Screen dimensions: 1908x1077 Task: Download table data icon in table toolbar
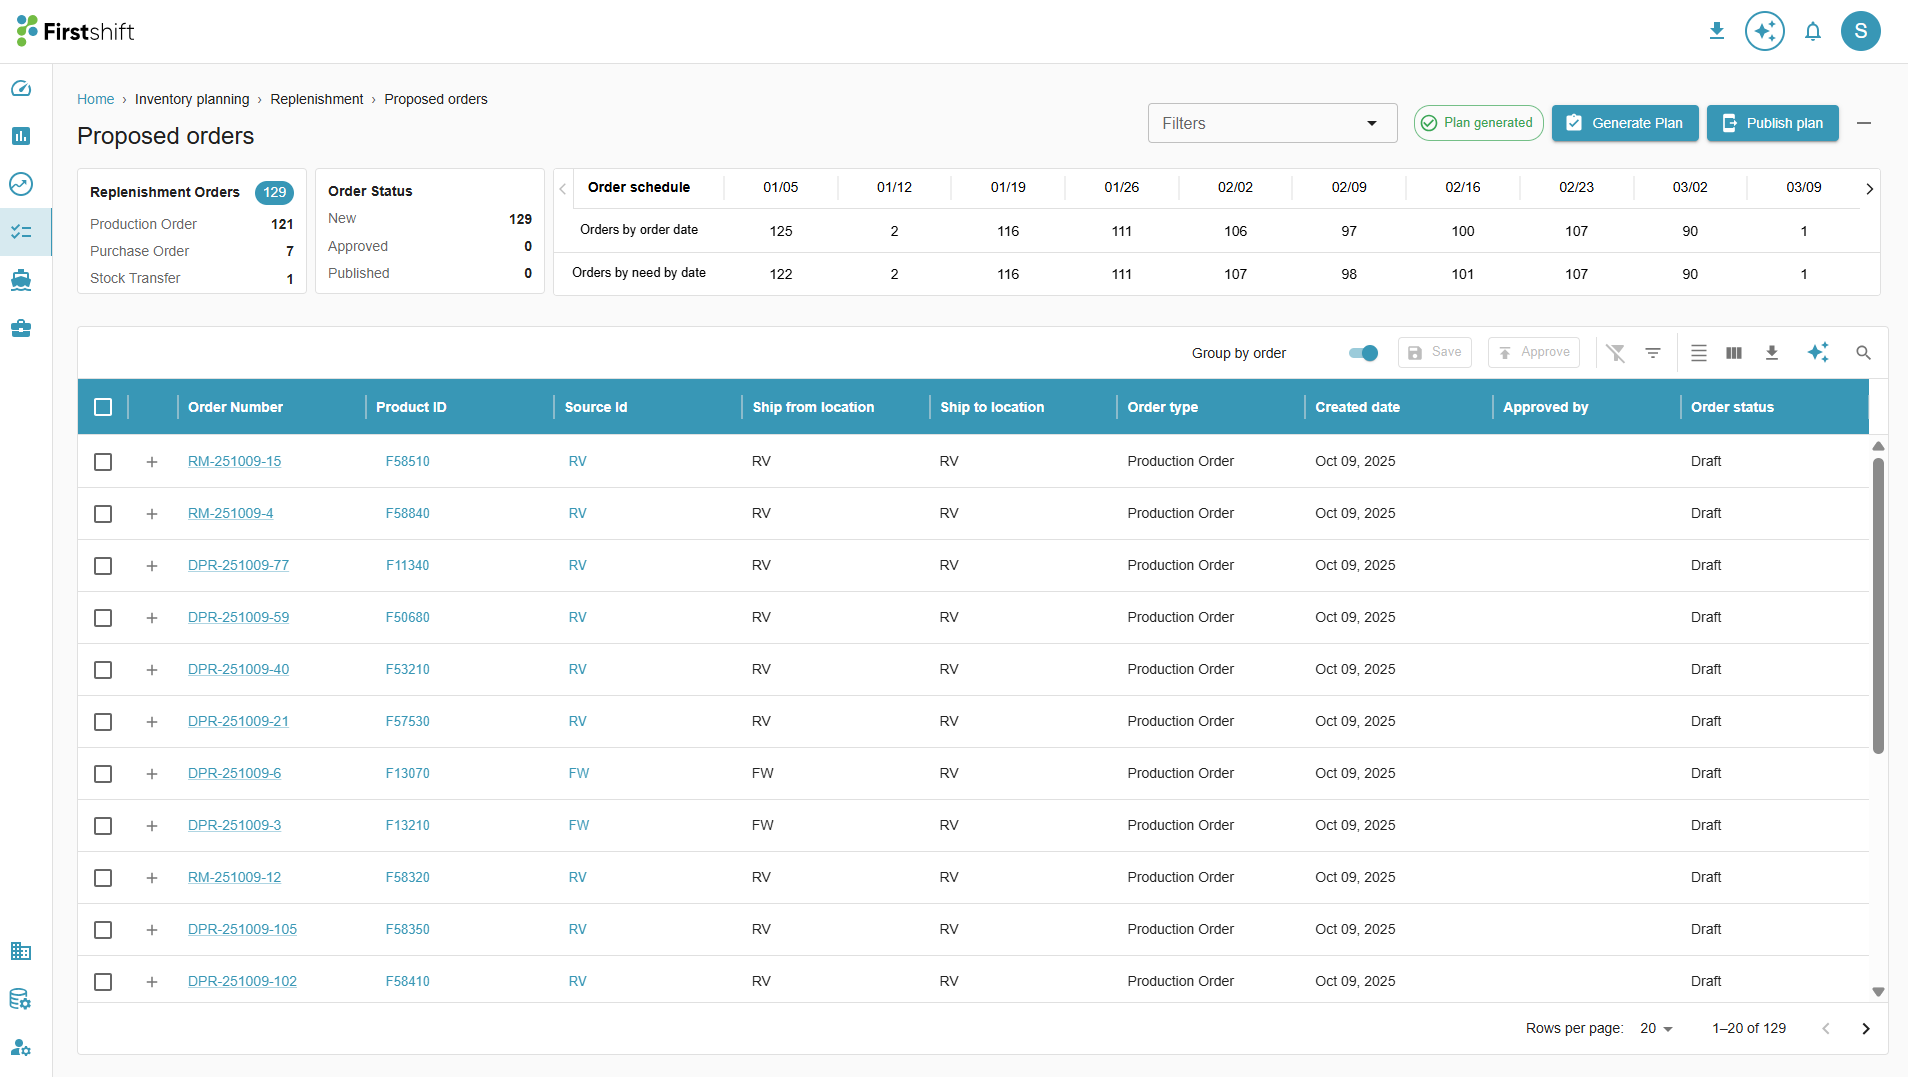point(1772,353)
